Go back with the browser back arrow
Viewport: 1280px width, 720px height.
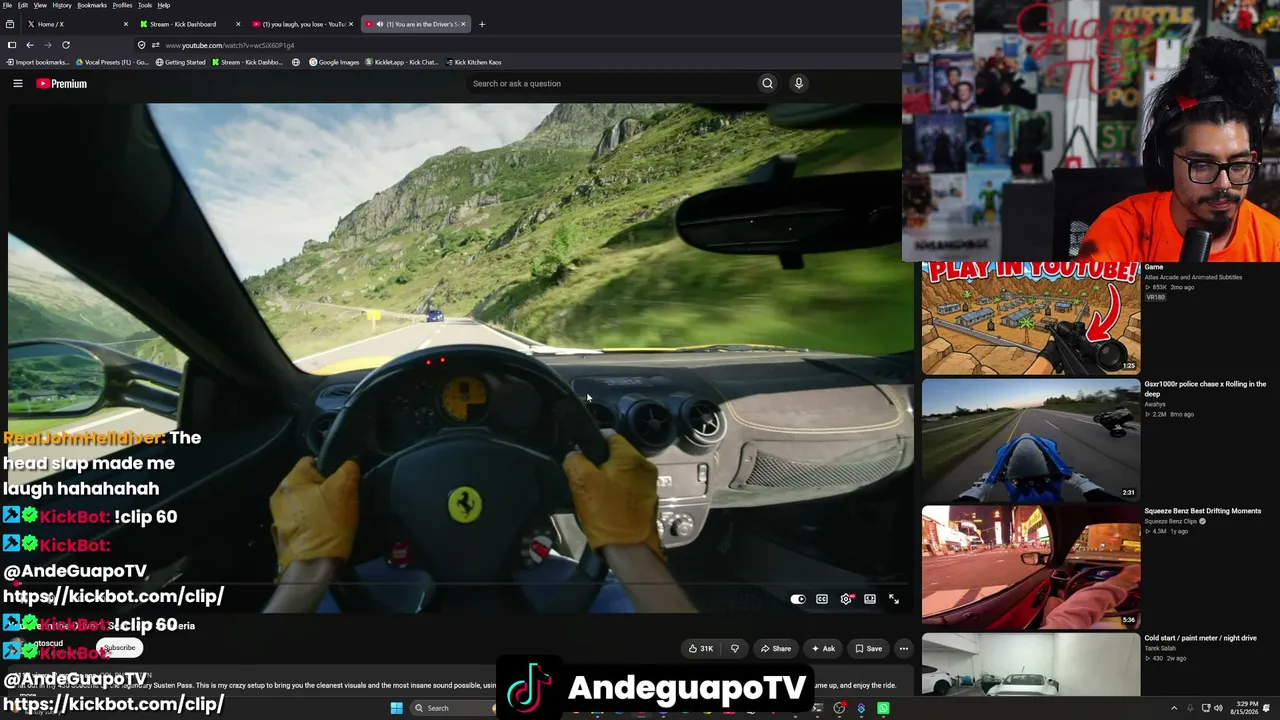pos(30,45)
